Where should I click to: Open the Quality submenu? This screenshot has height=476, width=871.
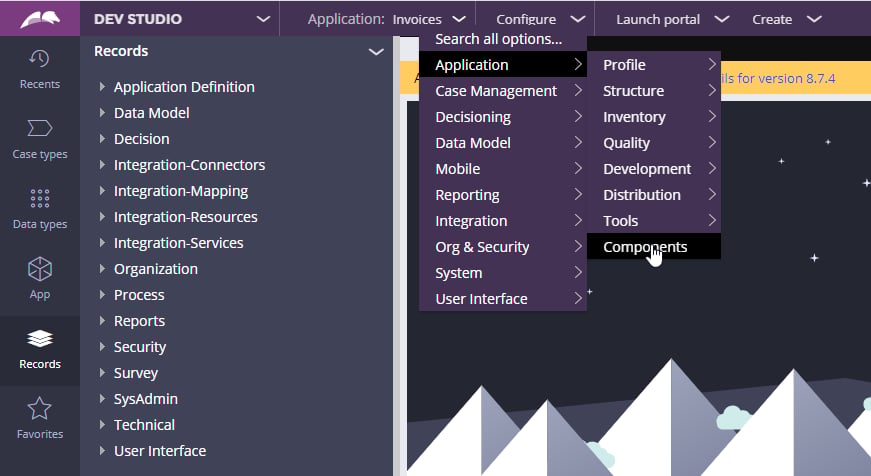[654, 143]
